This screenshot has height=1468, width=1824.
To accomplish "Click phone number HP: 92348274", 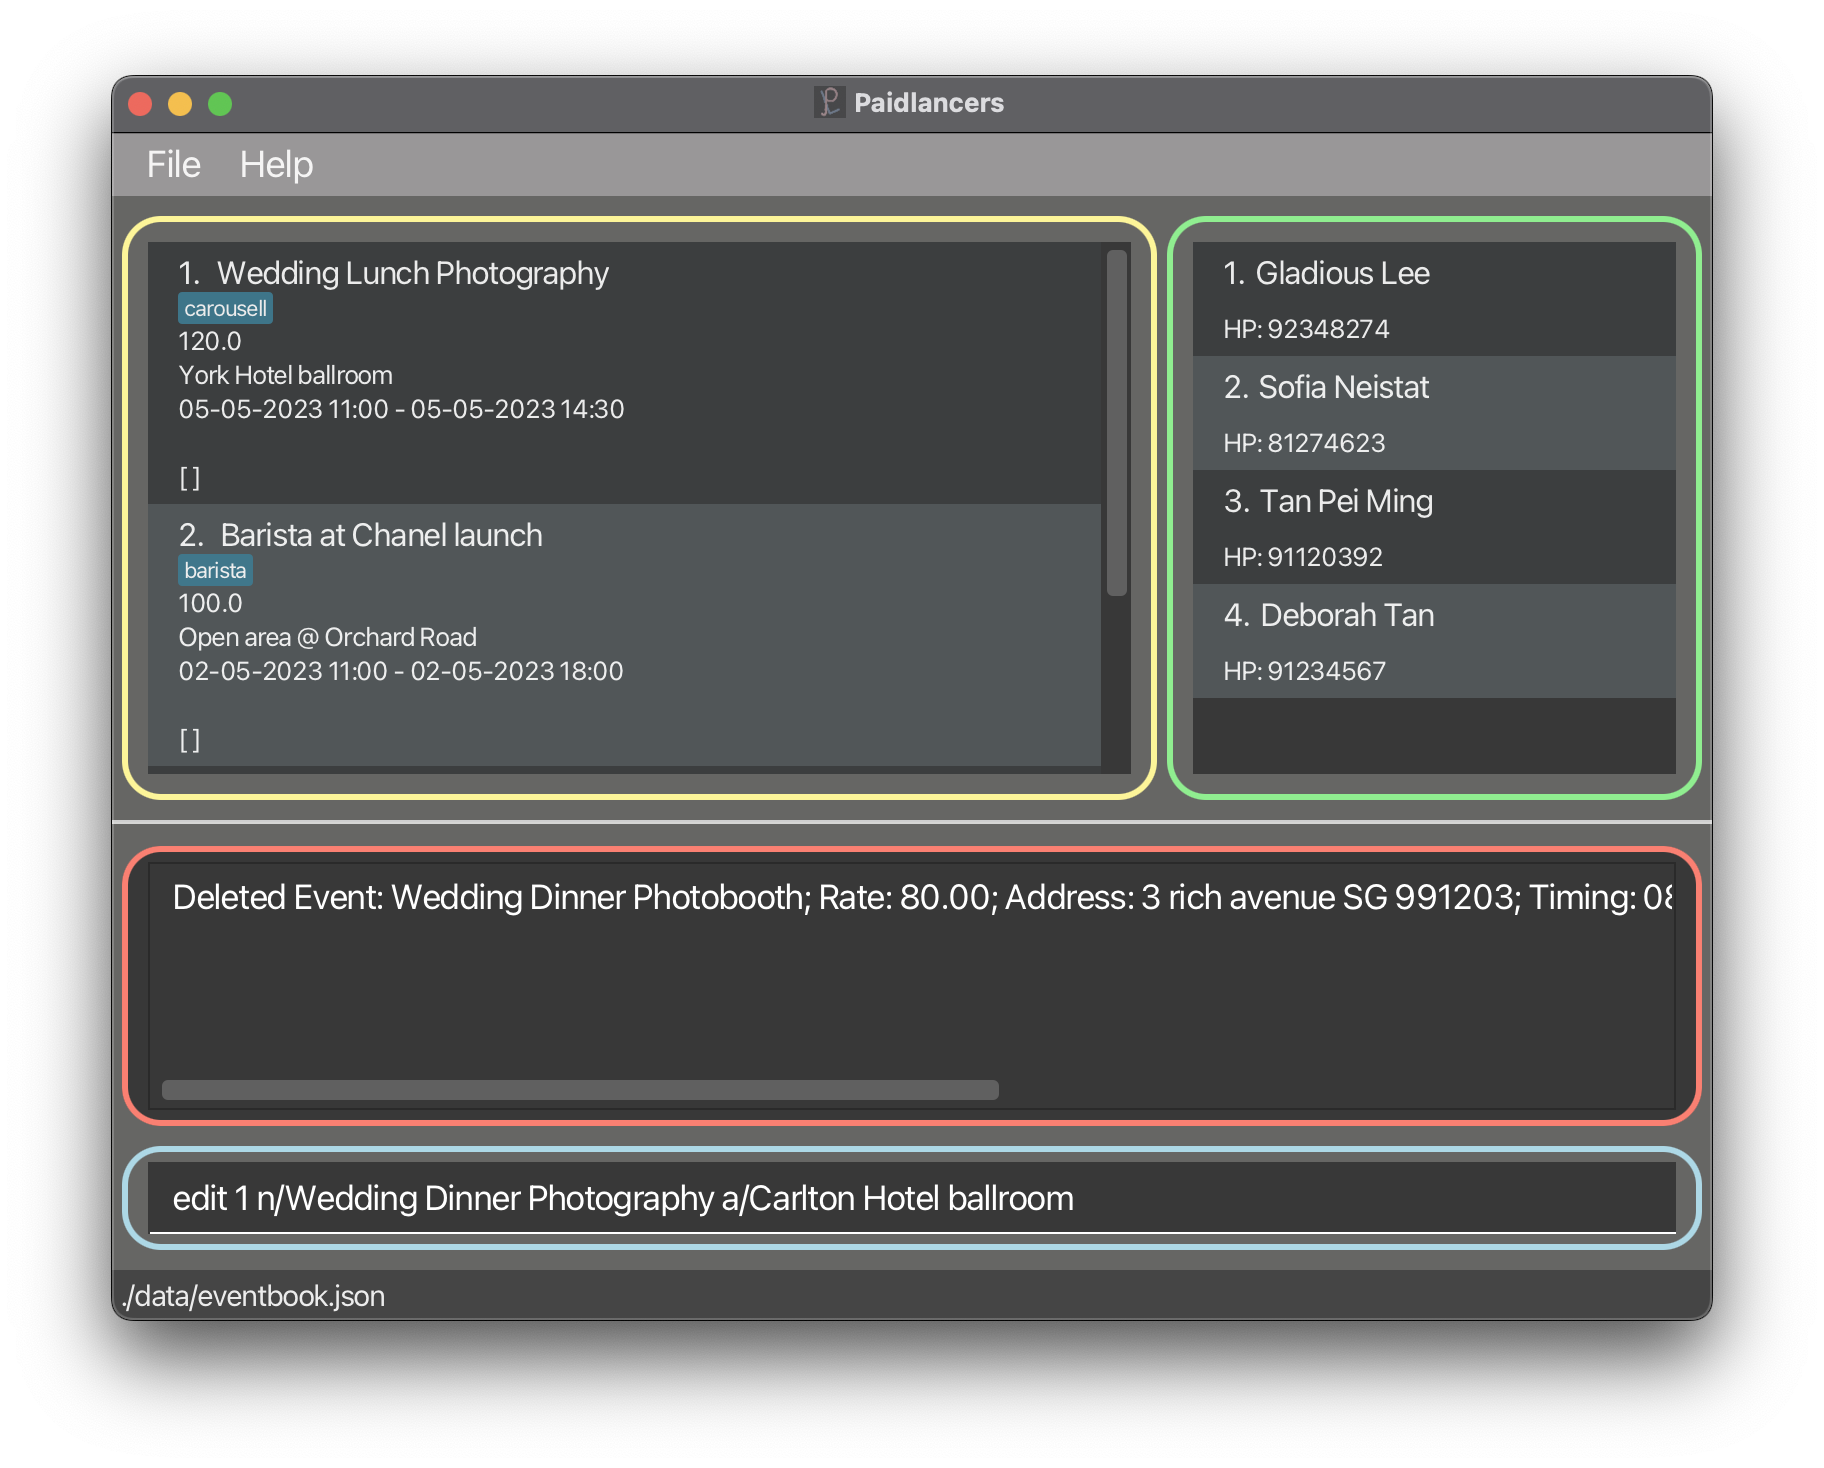I will (1306, 329).
